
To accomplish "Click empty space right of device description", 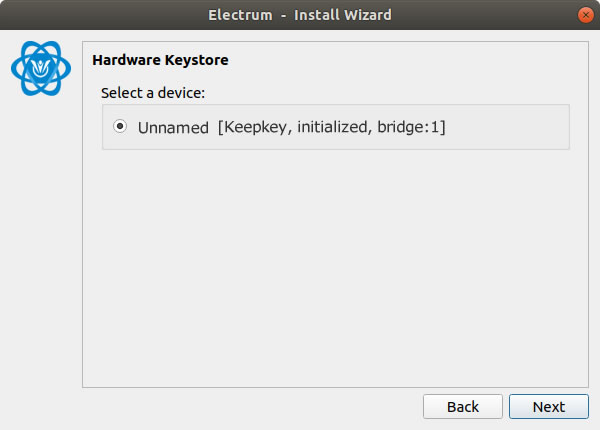I will tap(507, 127).
